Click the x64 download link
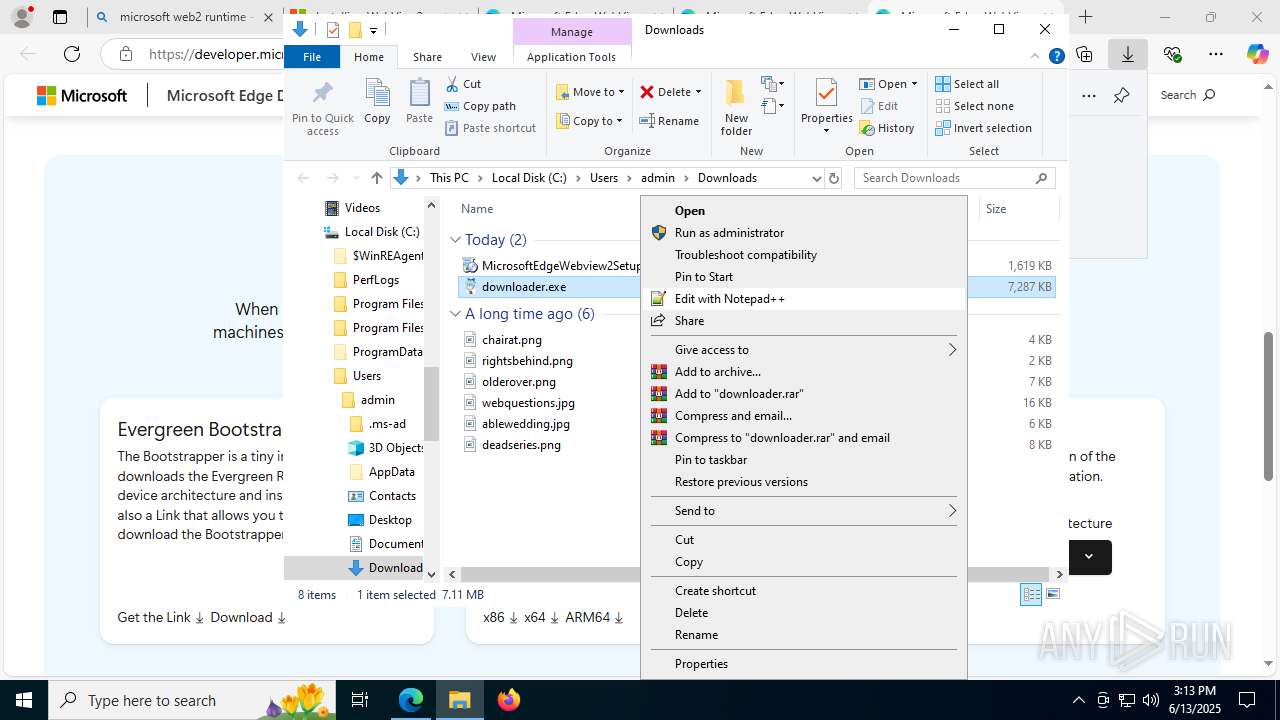 point(541,618)
